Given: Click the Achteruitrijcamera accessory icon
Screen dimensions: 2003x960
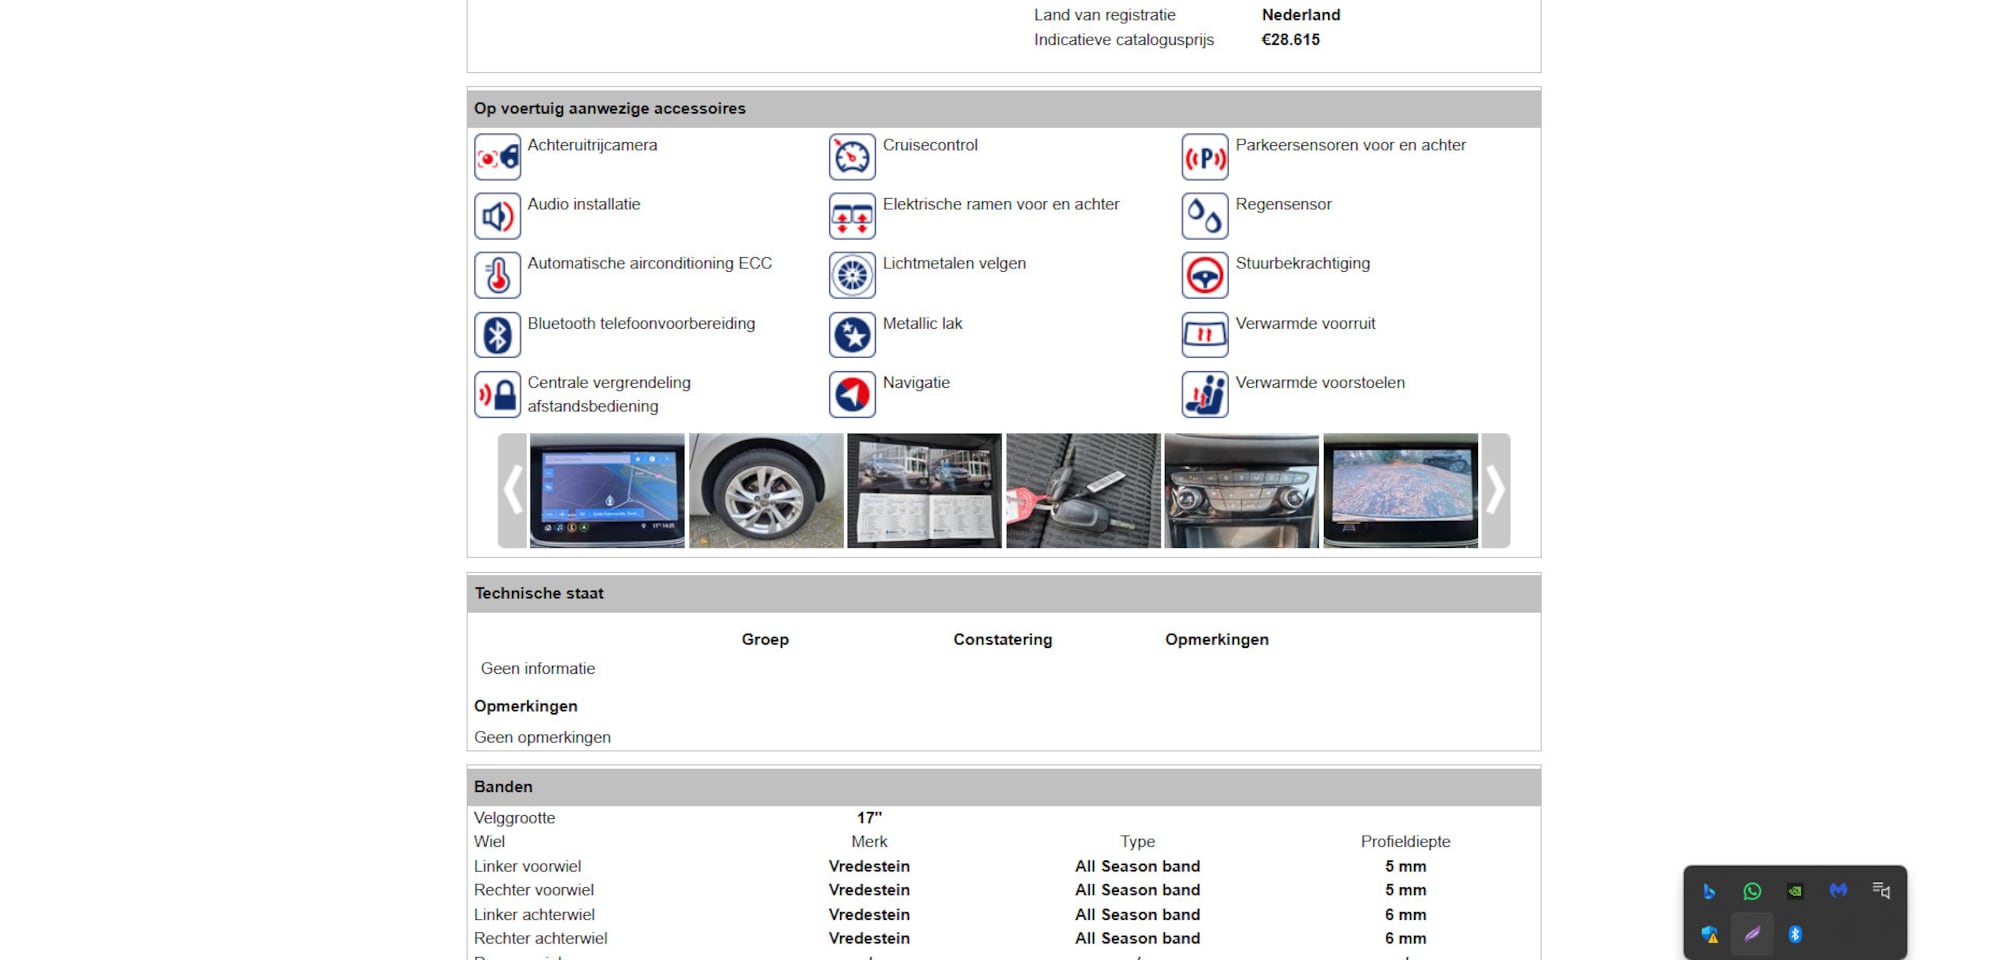Looking at the screenshot, I should (x=497, y=157).
